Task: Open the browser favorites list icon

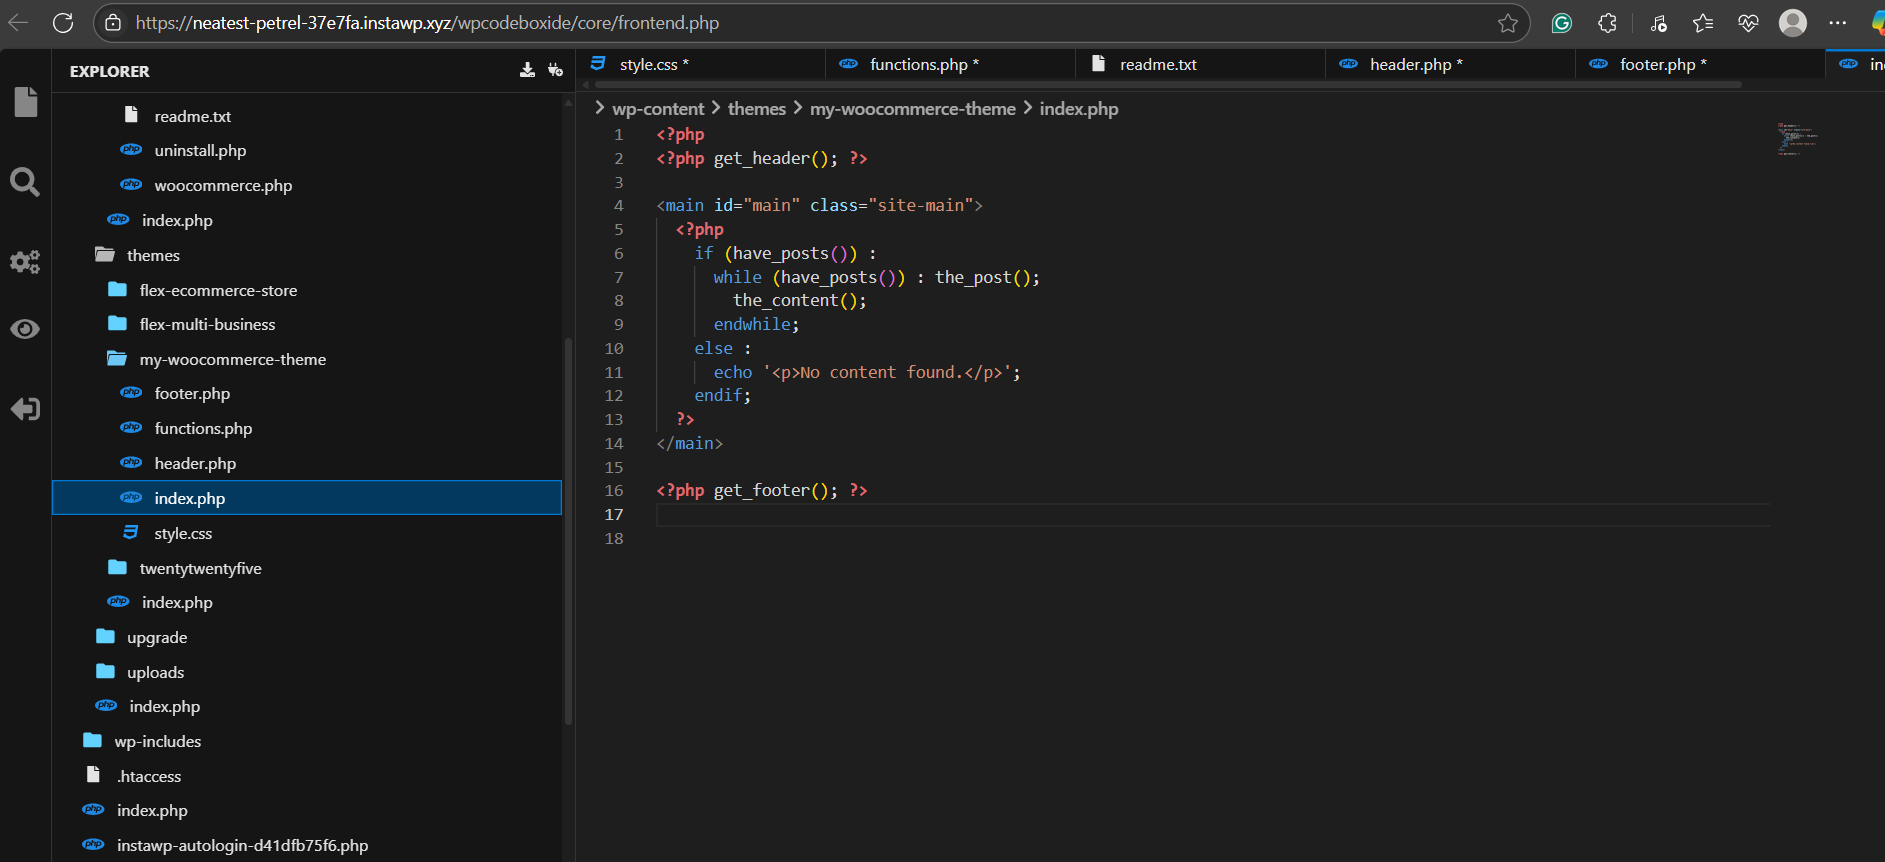Action: click(1703, 23)
